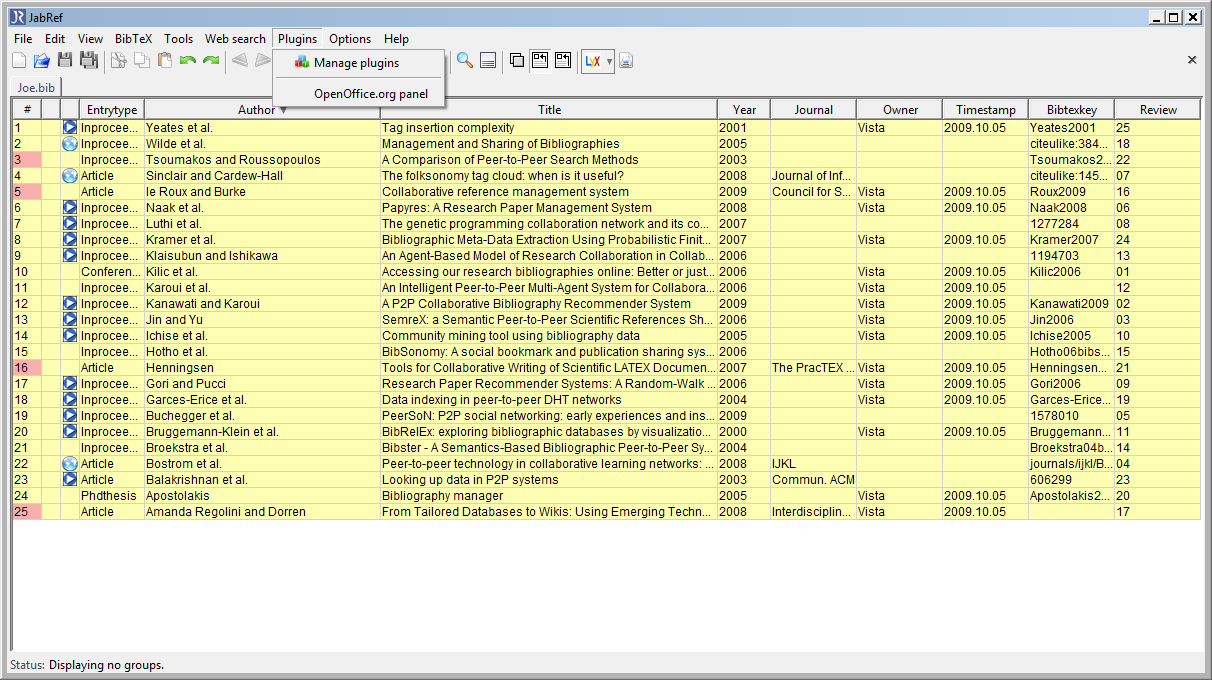Open globe icon in Bostrom et al. row
Screen dimensions: 1212x680
point(70,464)
